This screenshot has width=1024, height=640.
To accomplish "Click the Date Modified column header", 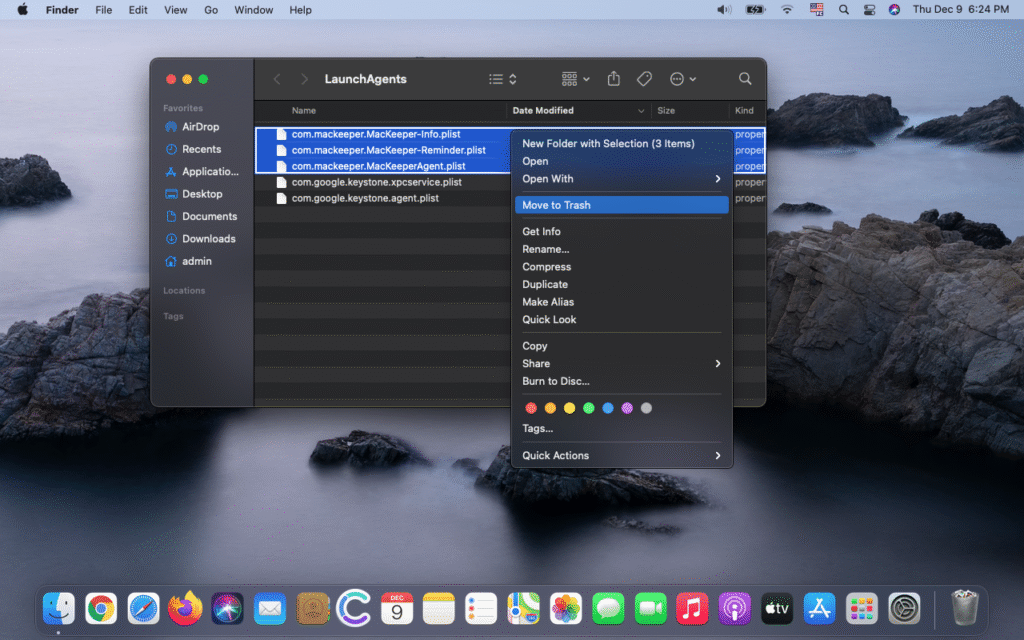I will pyautogui.click(x=543, y=111).
